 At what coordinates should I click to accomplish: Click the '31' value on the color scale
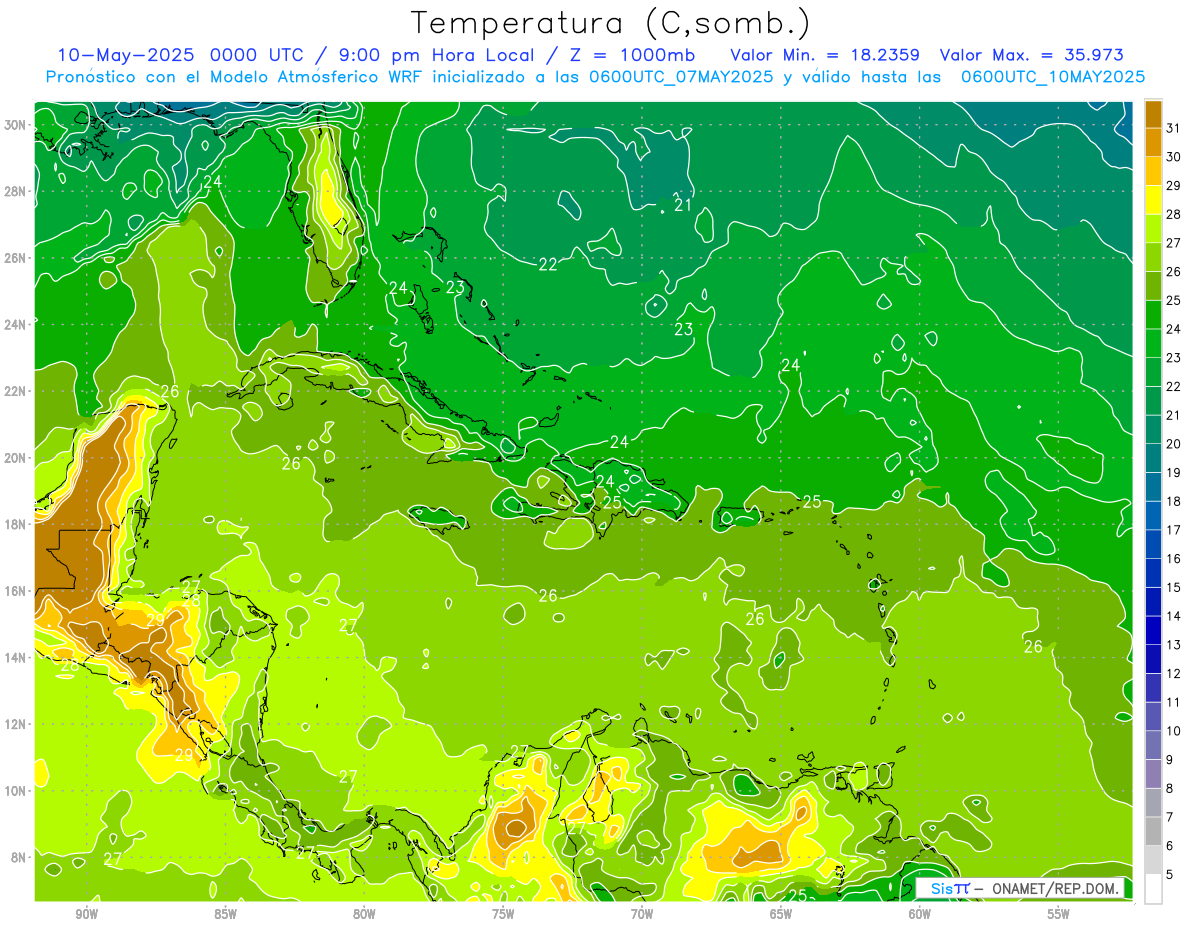1174,128
